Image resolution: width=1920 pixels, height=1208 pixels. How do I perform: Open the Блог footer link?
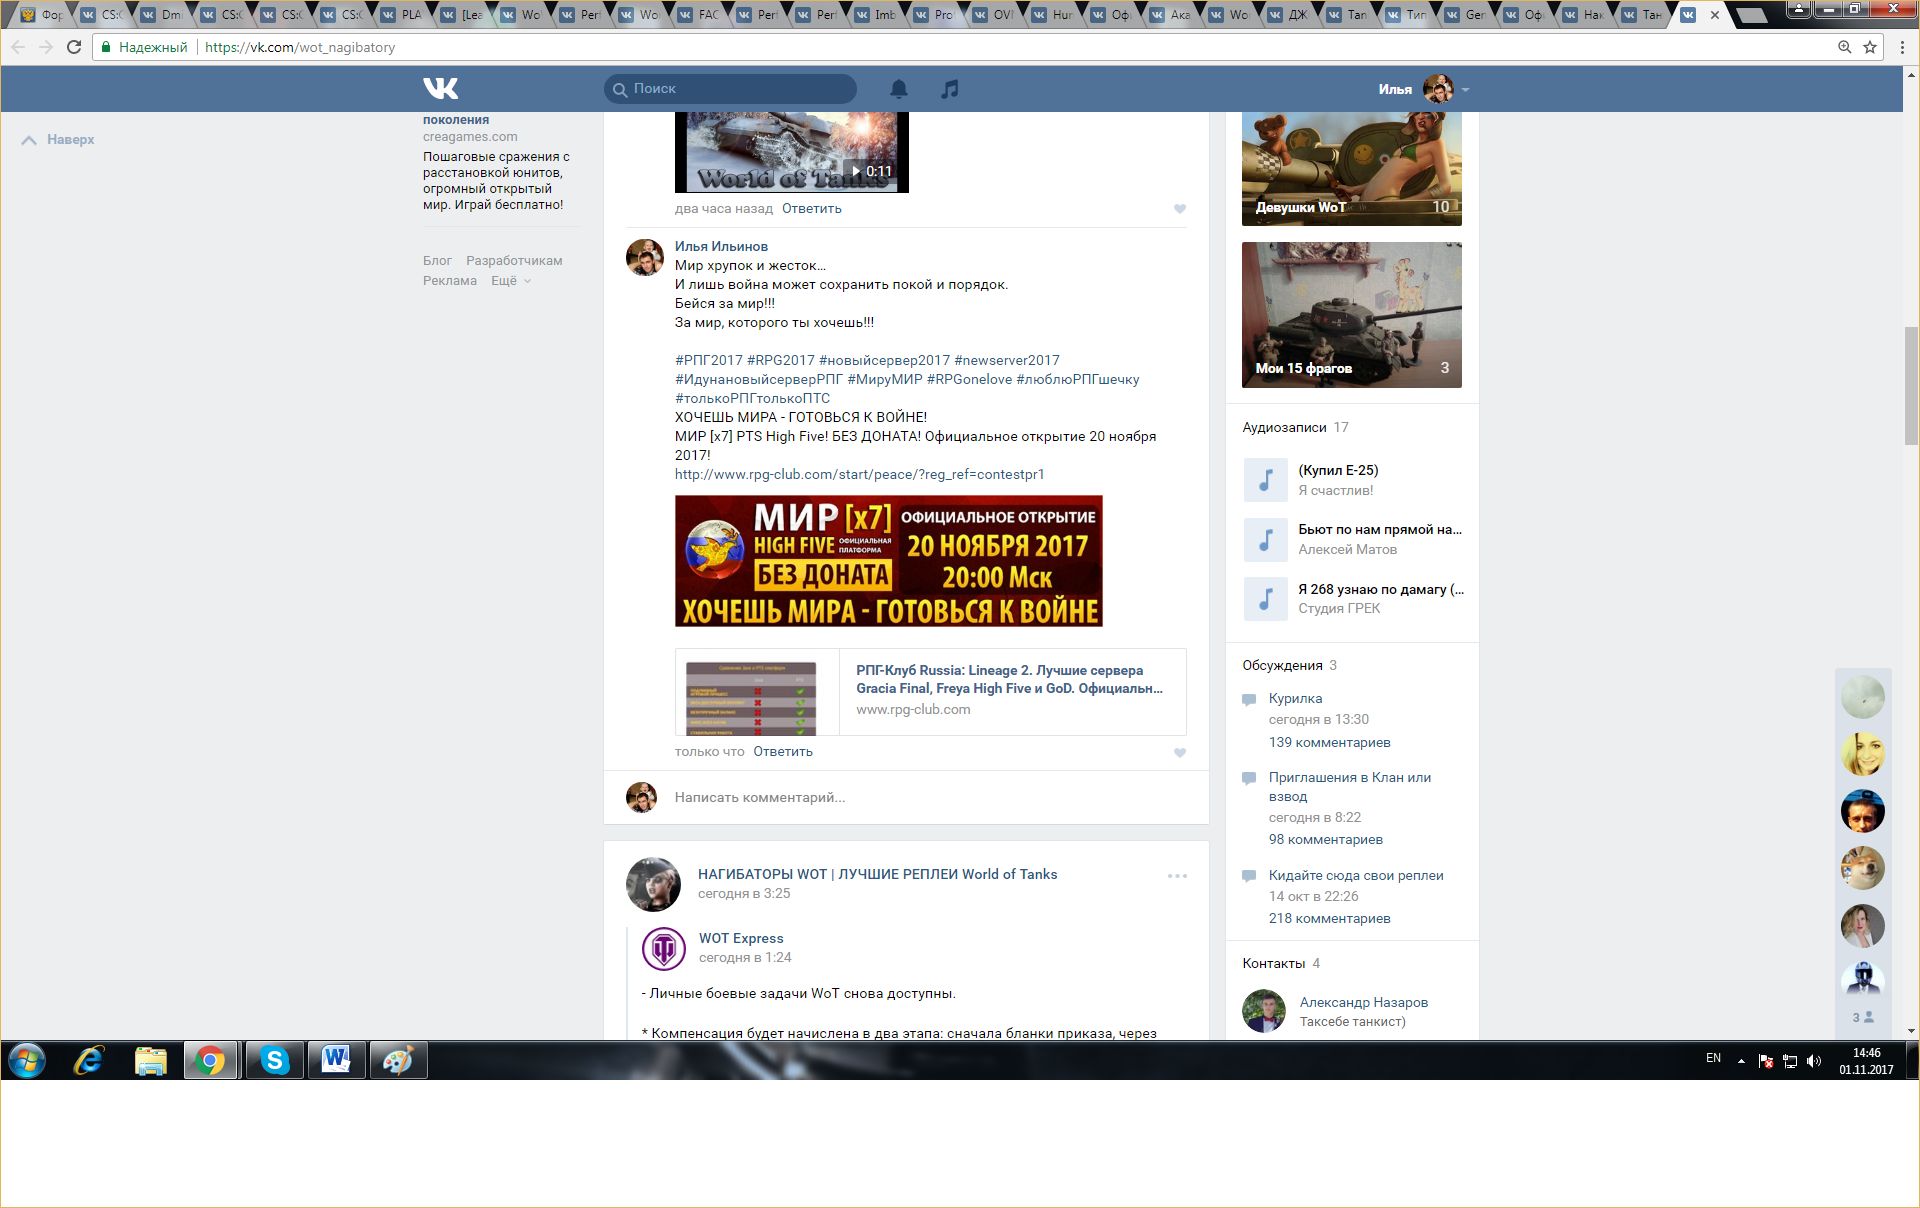437,261
